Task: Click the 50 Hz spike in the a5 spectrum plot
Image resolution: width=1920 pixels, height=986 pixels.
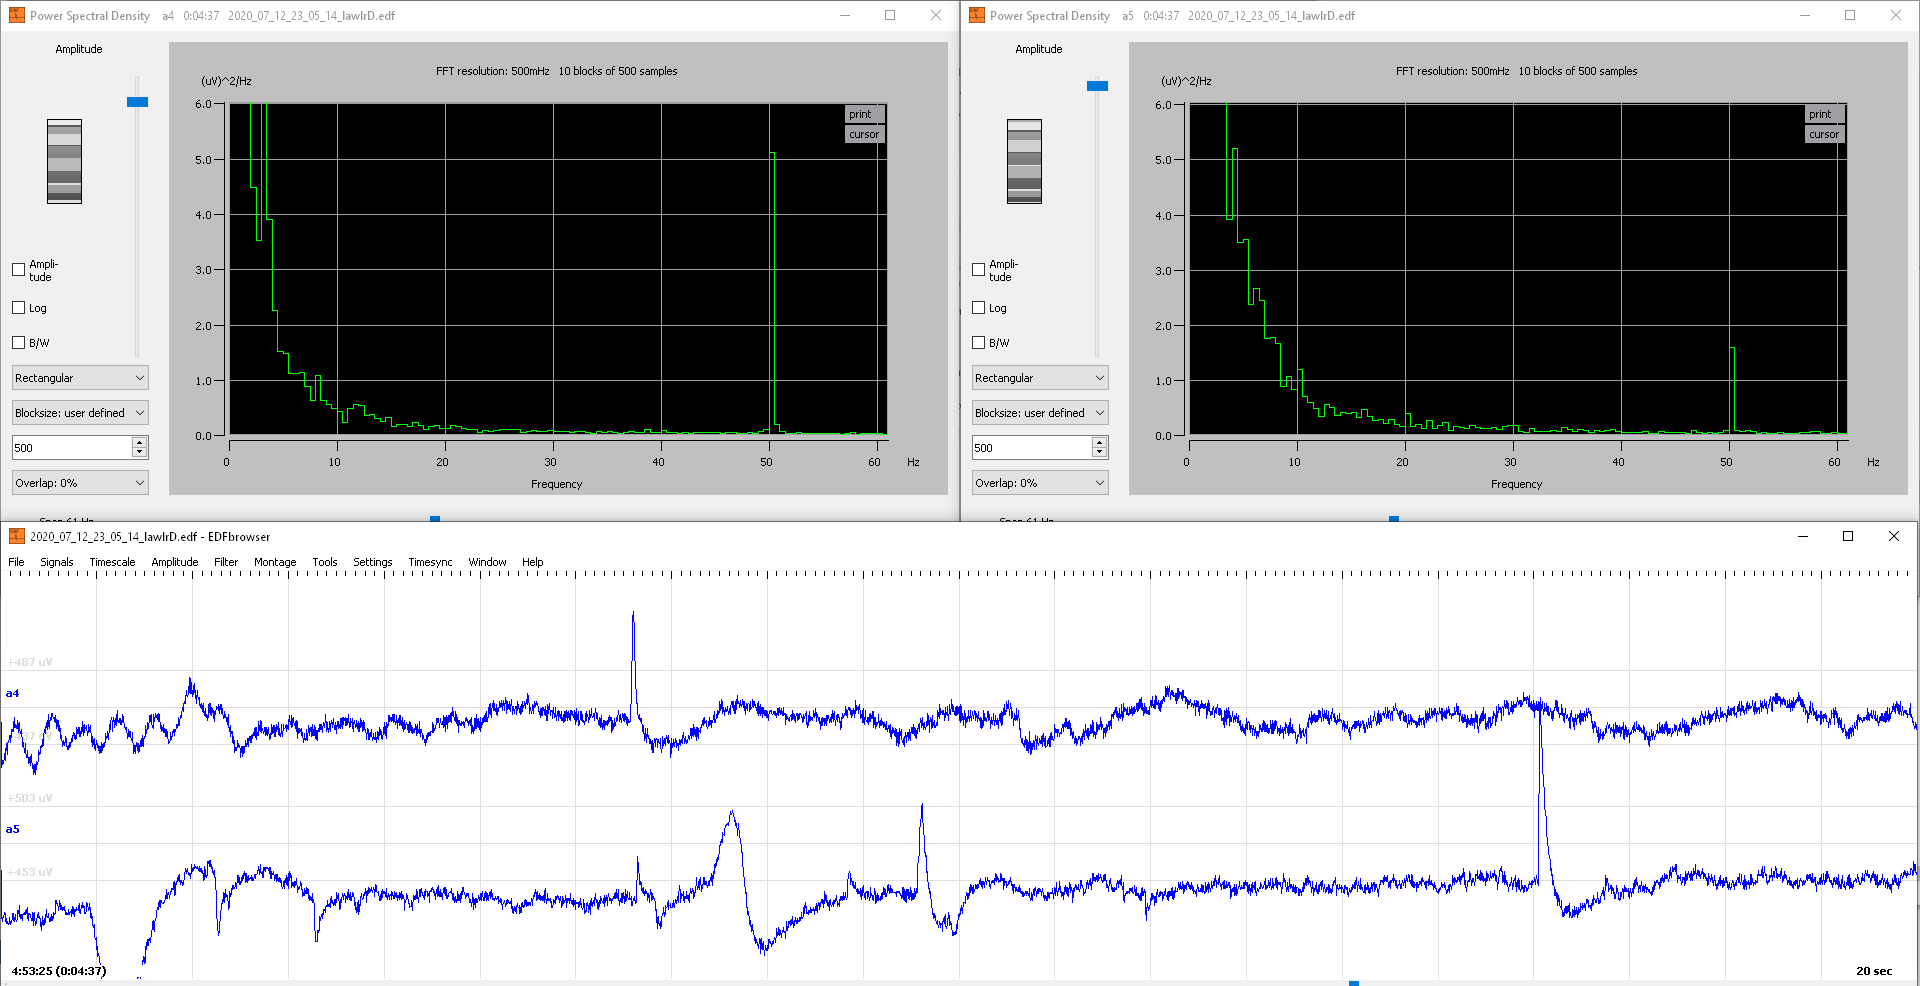Action: click(x=1732, y=390)
